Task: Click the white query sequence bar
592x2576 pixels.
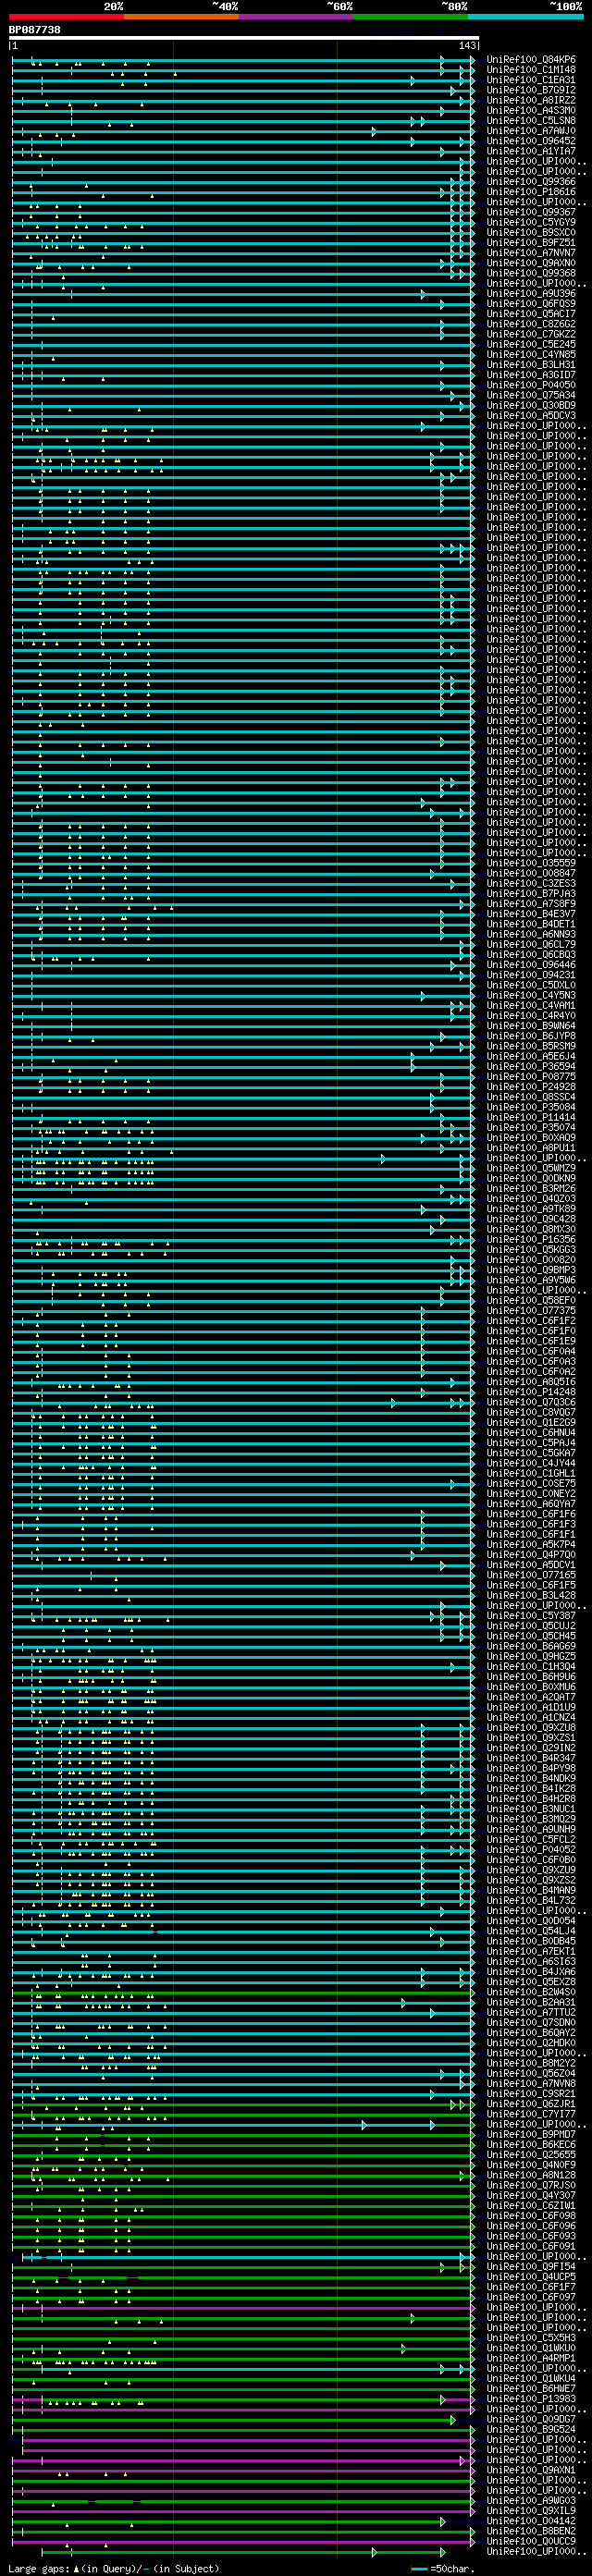Action: coord(244,38)
